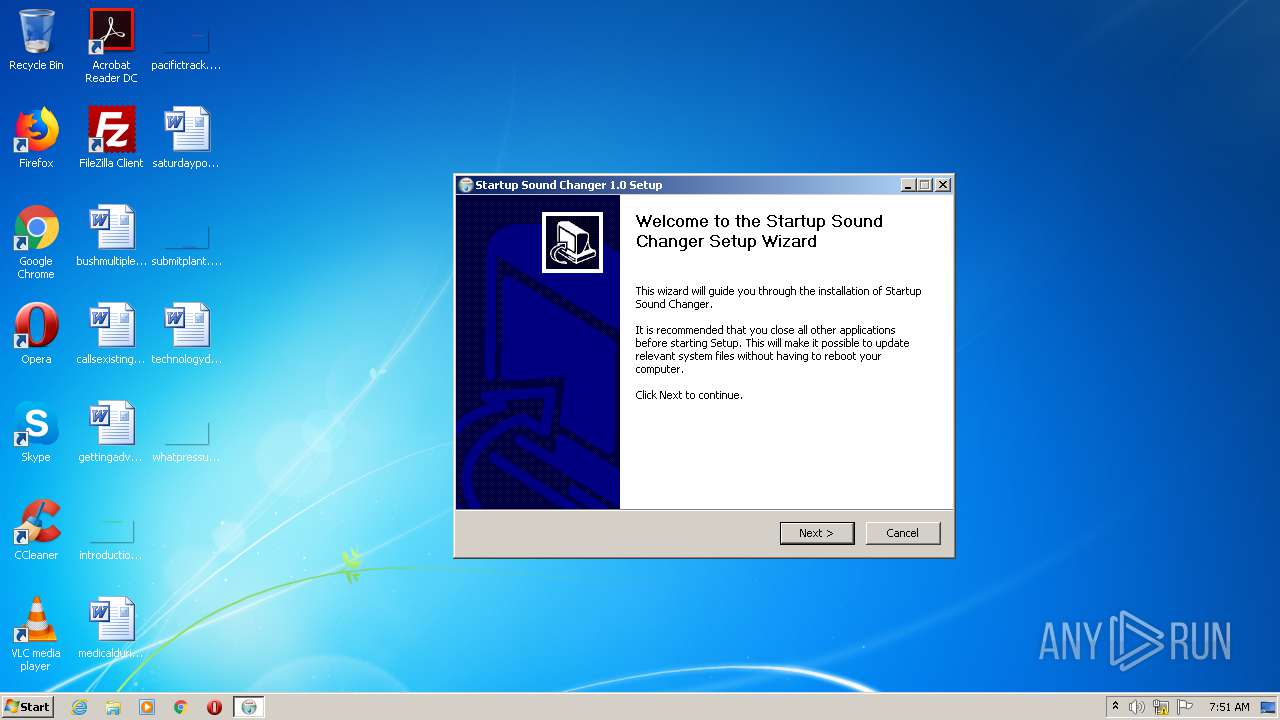Select the technologyd... Word document
The width and height of the screenshot is (1280, 720).
coord(186,334)
